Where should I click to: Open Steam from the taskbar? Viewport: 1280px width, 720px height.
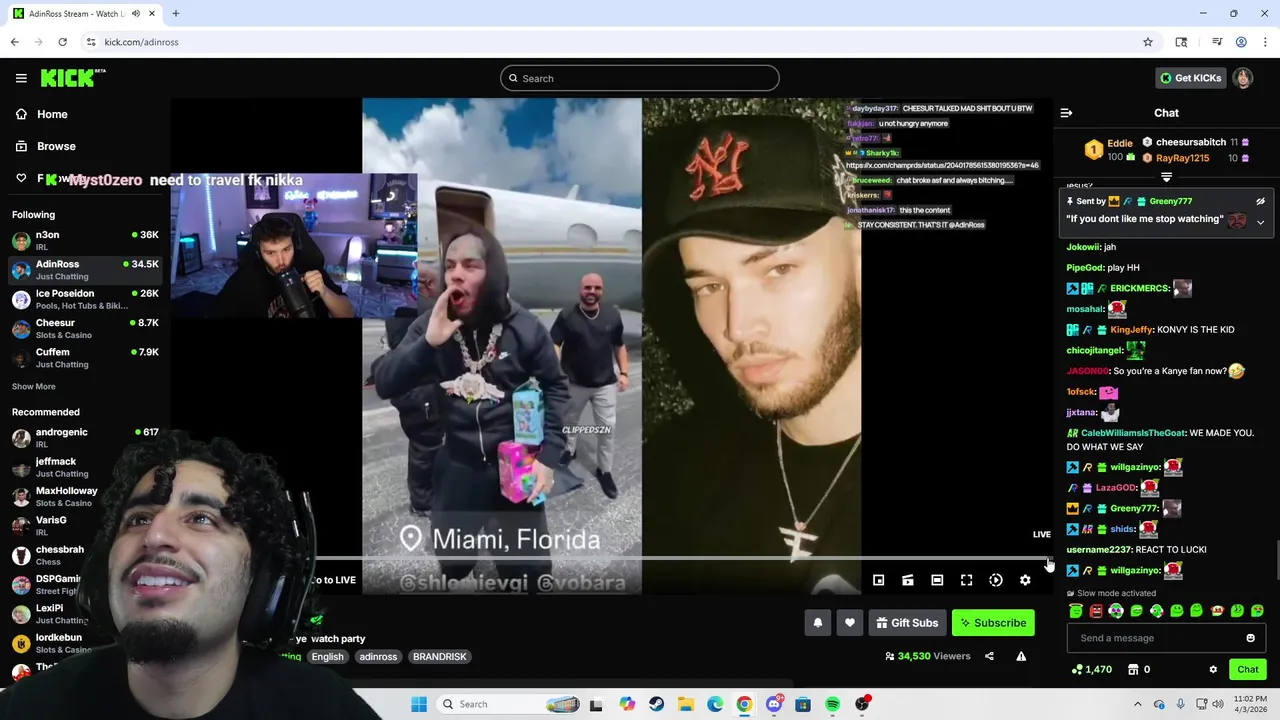tap(656, 704)
